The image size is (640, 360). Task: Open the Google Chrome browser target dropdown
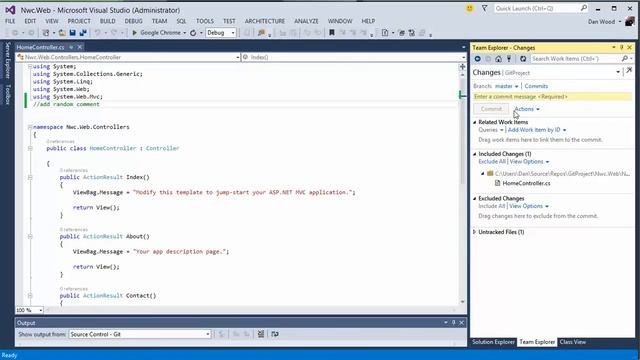184,33
